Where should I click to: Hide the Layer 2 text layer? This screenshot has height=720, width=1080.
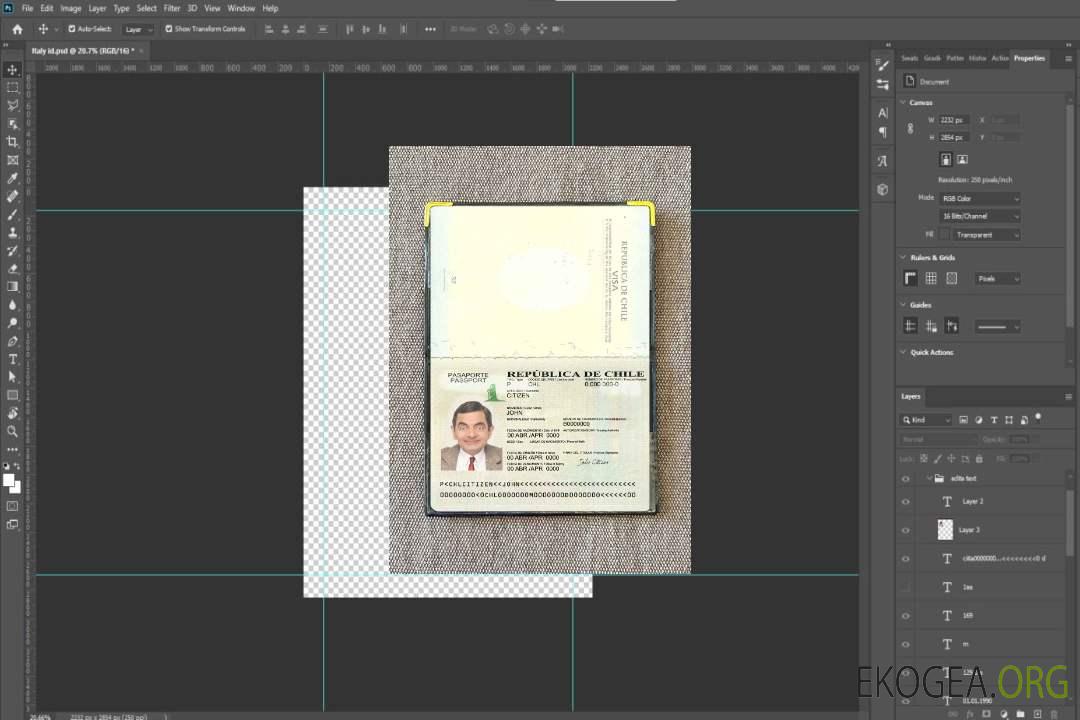coord(906,502)
